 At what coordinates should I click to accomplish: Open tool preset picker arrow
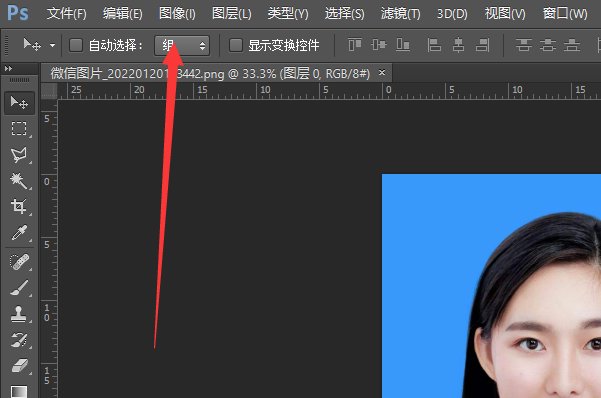pyautogui.click(x=53, y=45)
